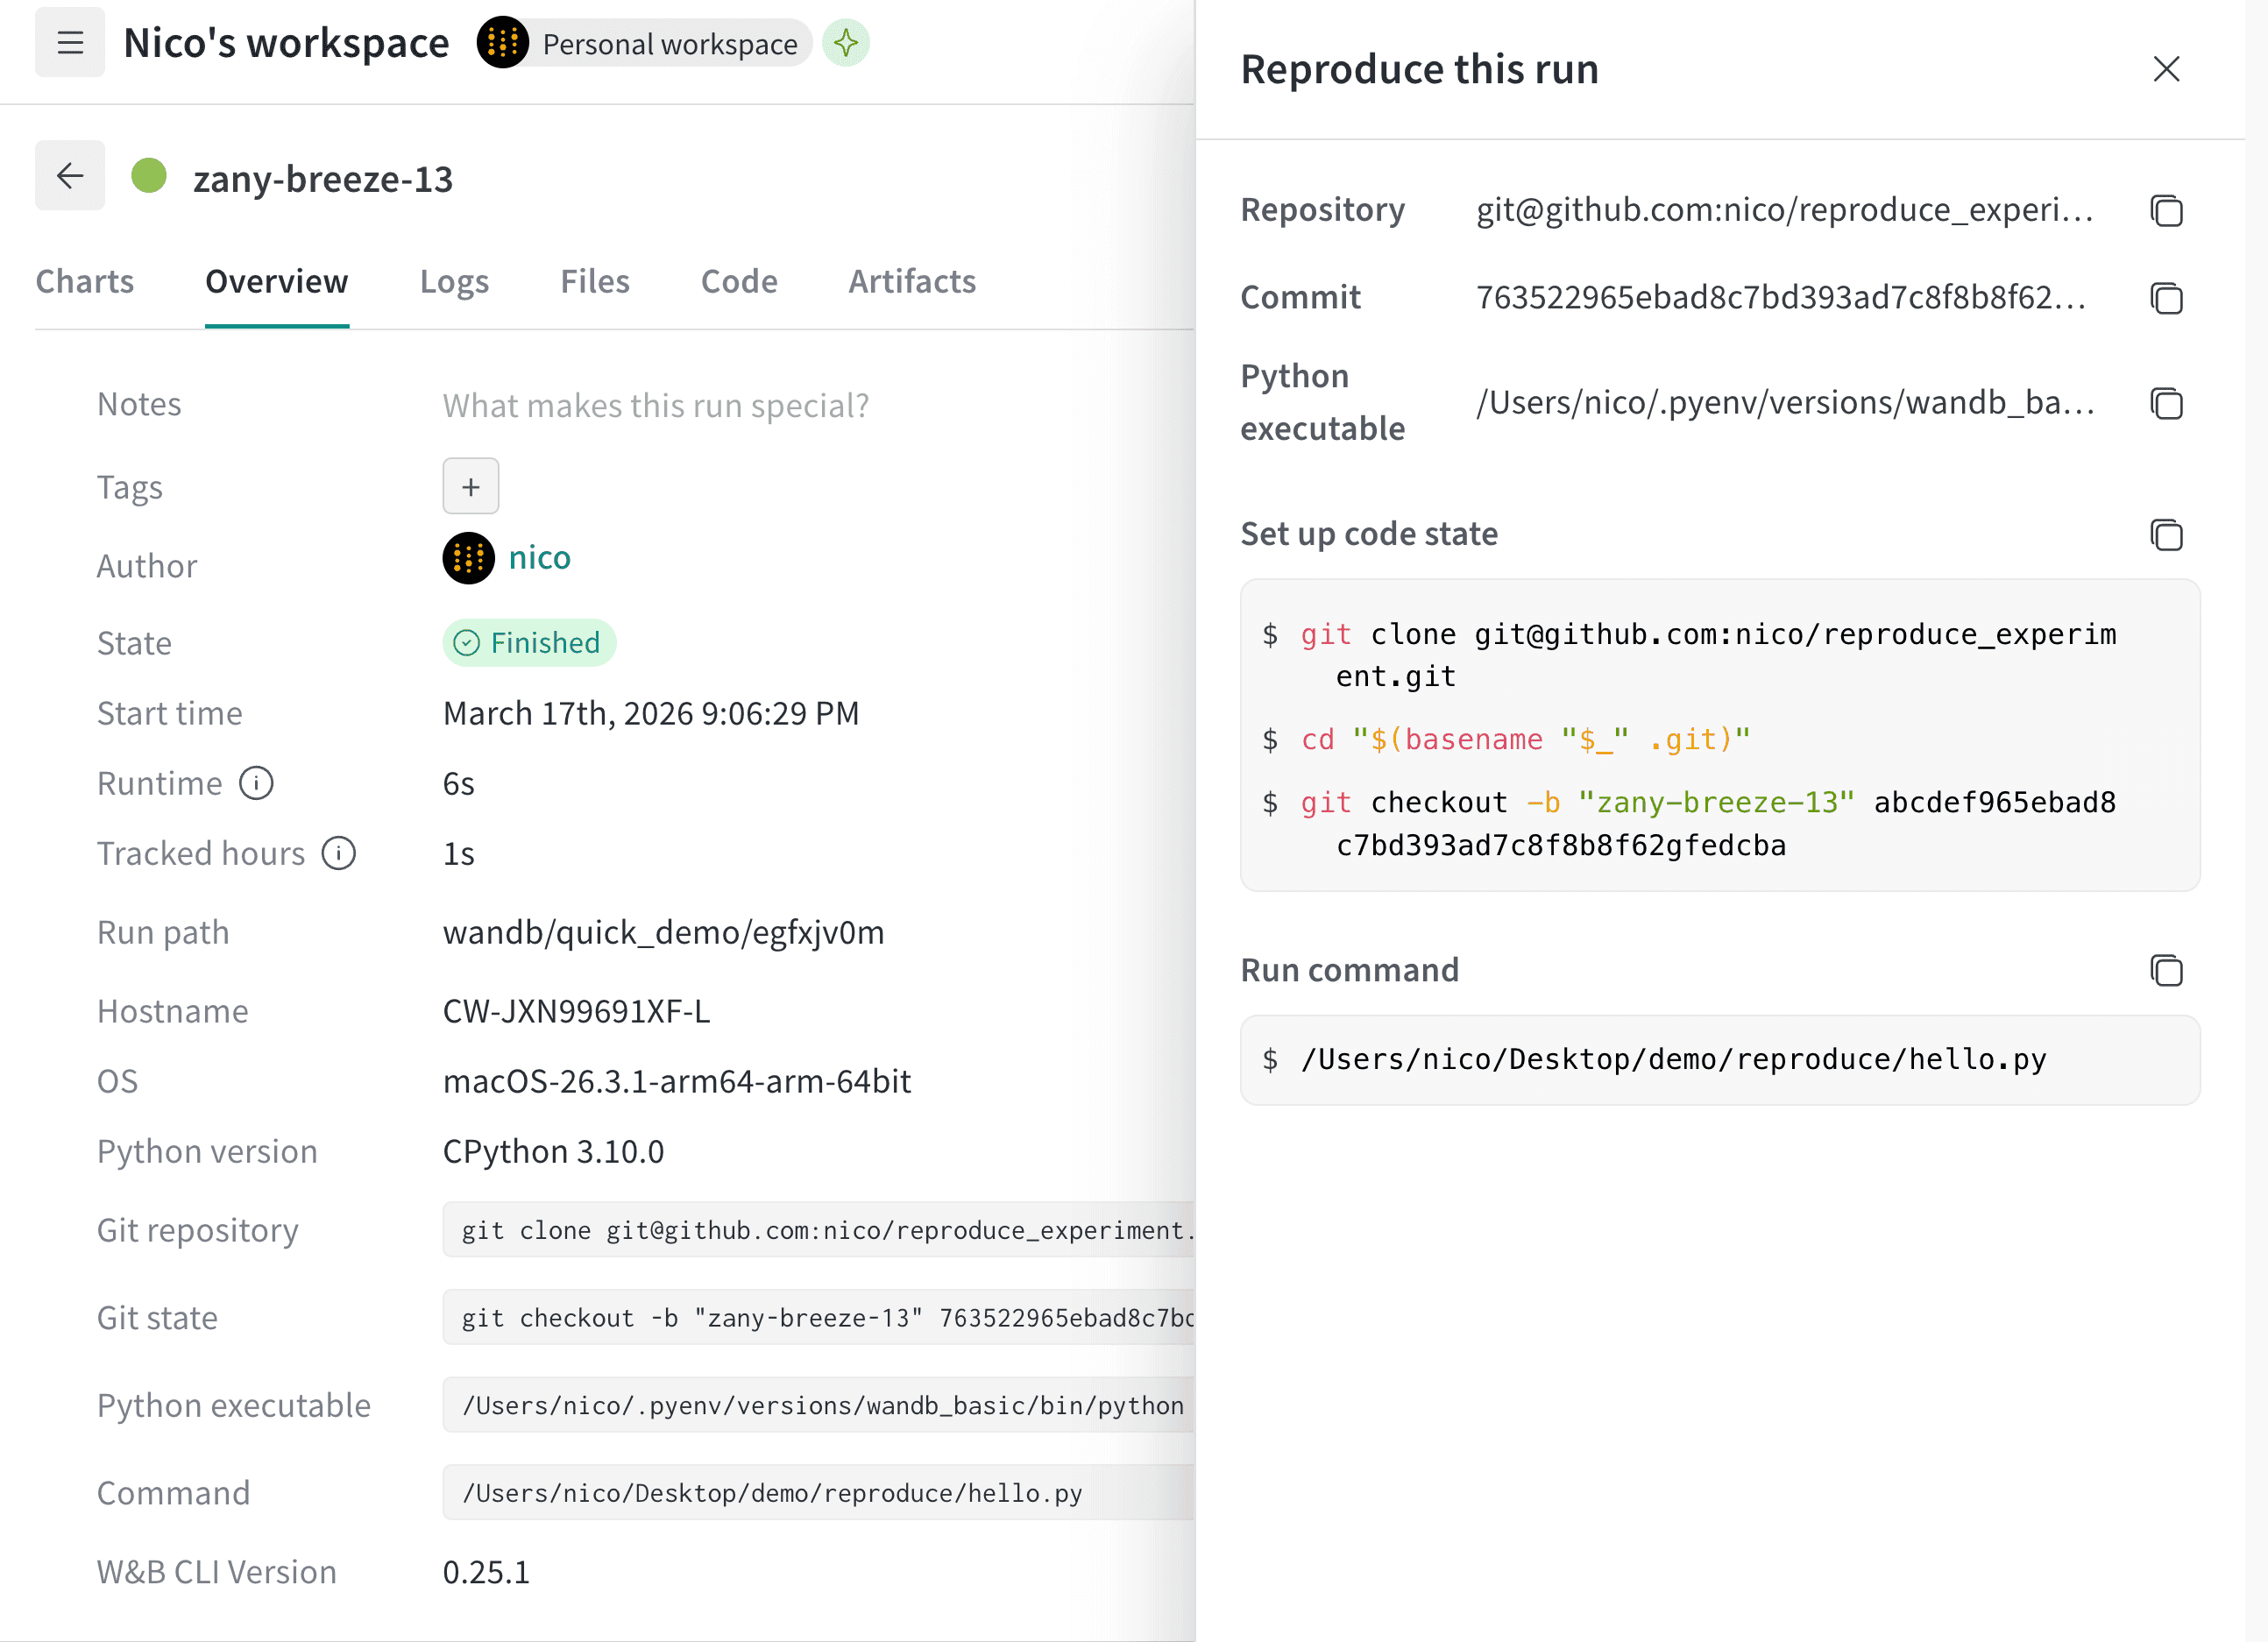Click the Nico's workspace title

click(x=286, y=43)
